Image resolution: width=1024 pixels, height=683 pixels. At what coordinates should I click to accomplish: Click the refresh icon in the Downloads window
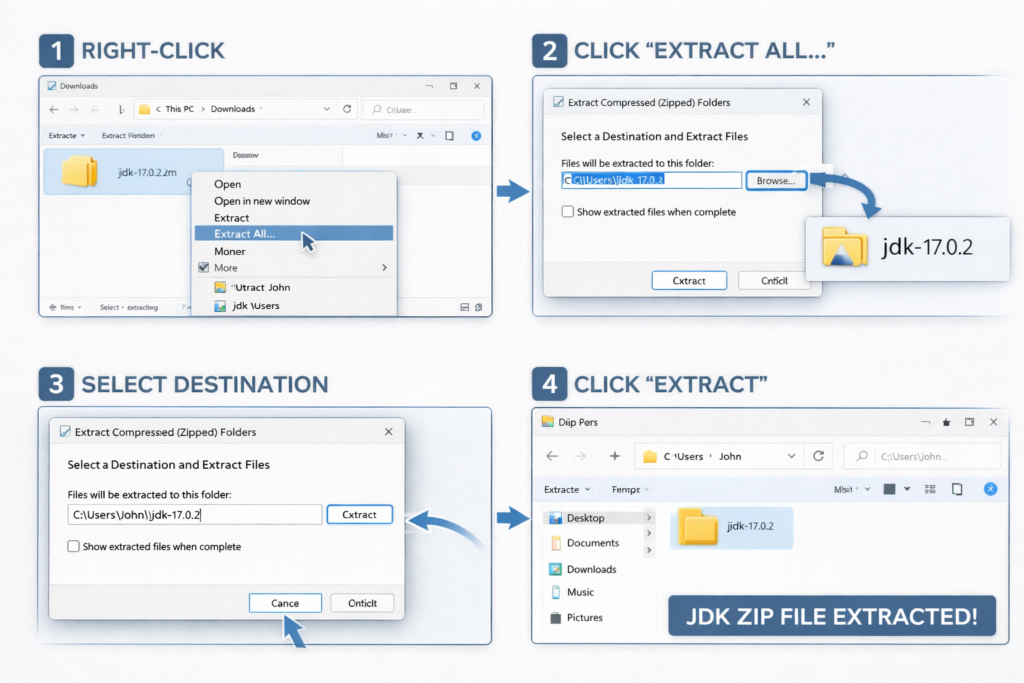click(347, 109)
